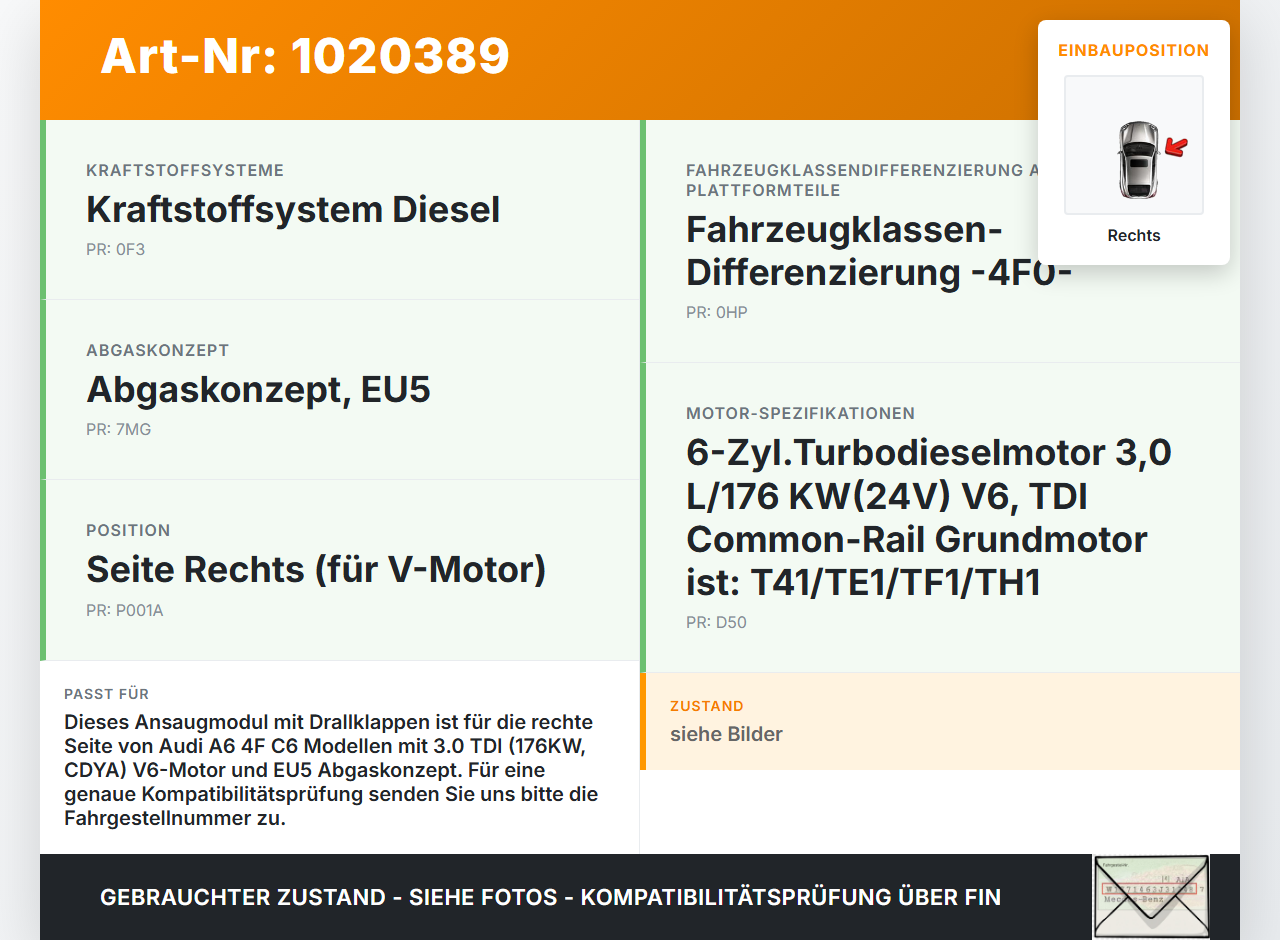Click the PASST FÜR label
1280x940 pixels.
107,694
